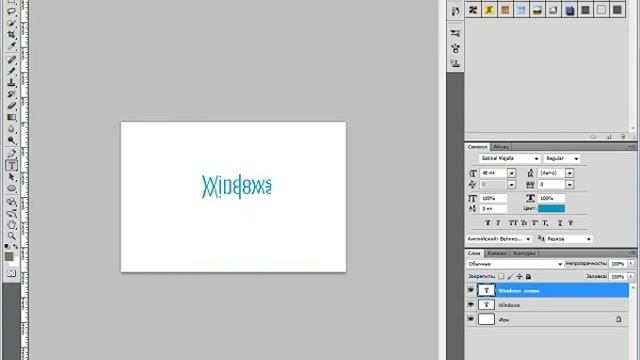
Task: Toggle lock image pixels brush icon
Action: tap(510, 276)
